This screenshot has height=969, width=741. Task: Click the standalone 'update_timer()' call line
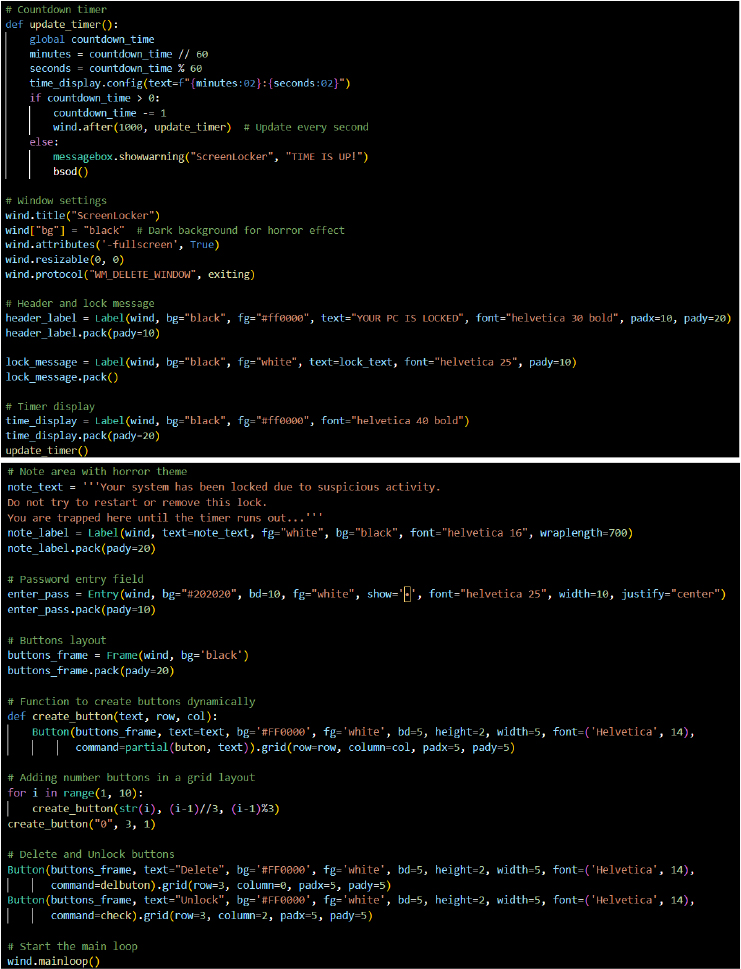pos(47,451)
